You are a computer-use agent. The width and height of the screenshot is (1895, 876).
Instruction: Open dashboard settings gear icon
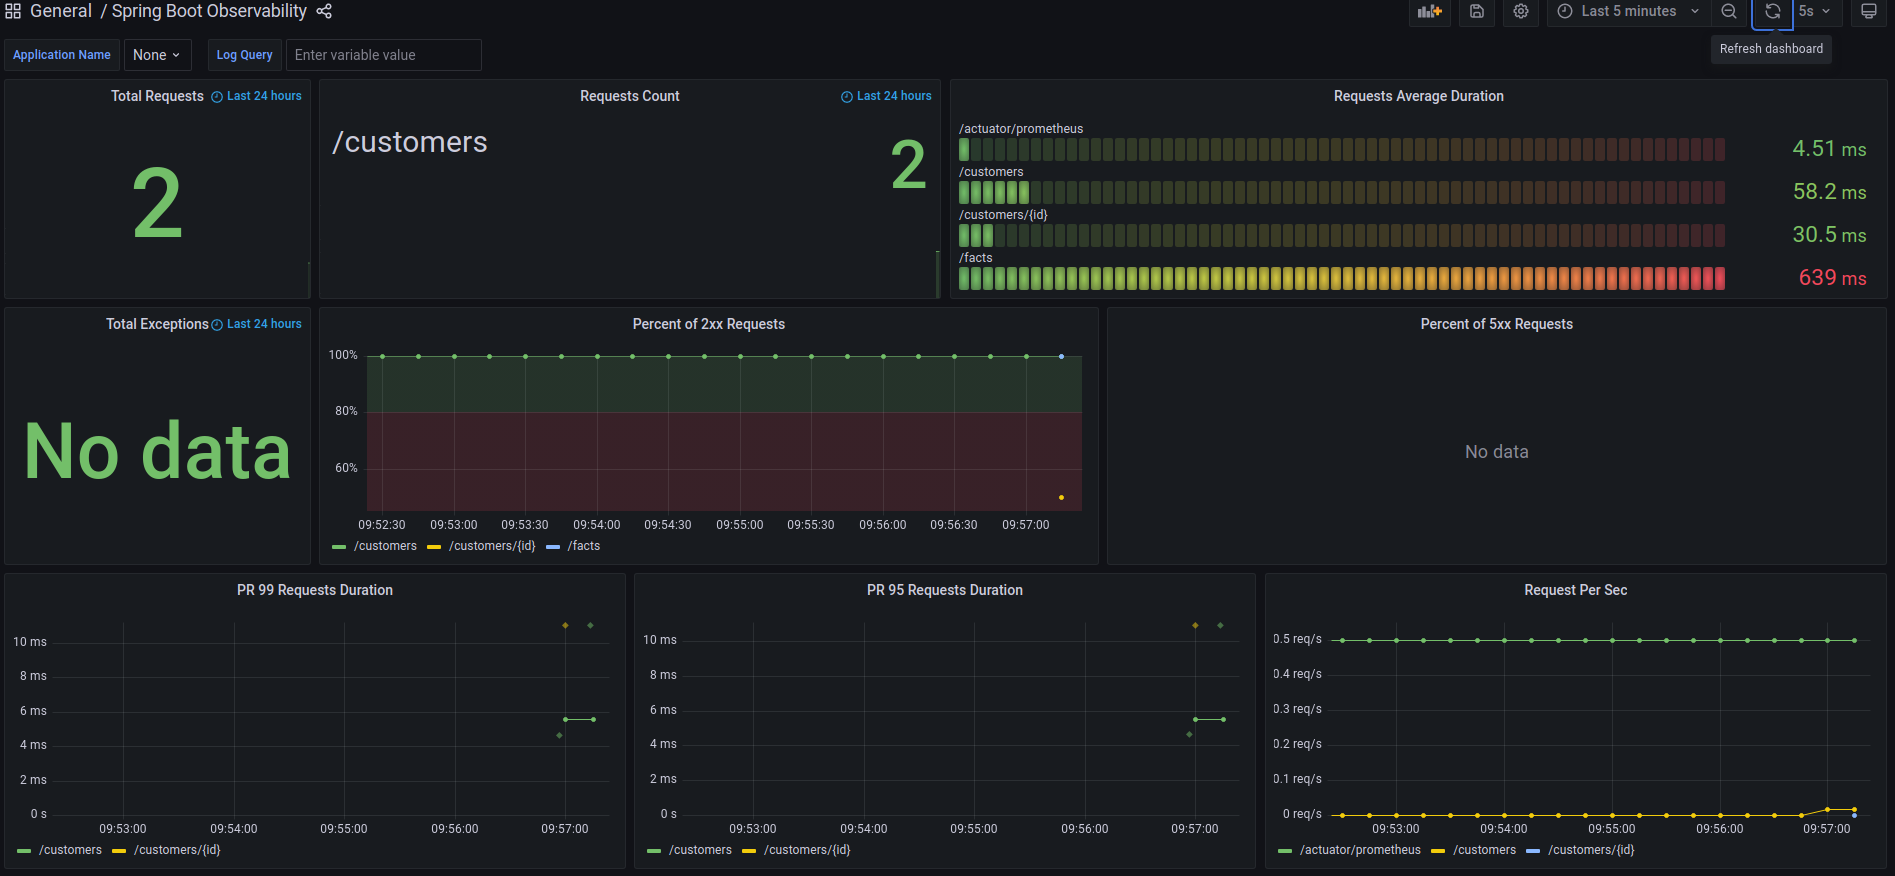(x=1520, y=11)
